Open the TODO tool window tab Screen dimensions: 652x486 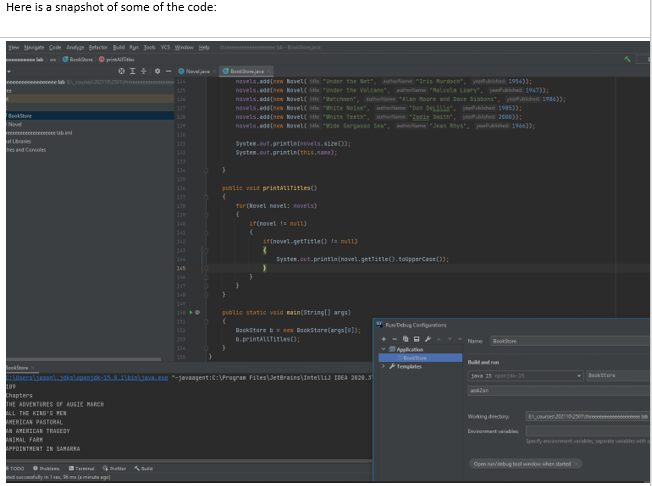point(15,469)
